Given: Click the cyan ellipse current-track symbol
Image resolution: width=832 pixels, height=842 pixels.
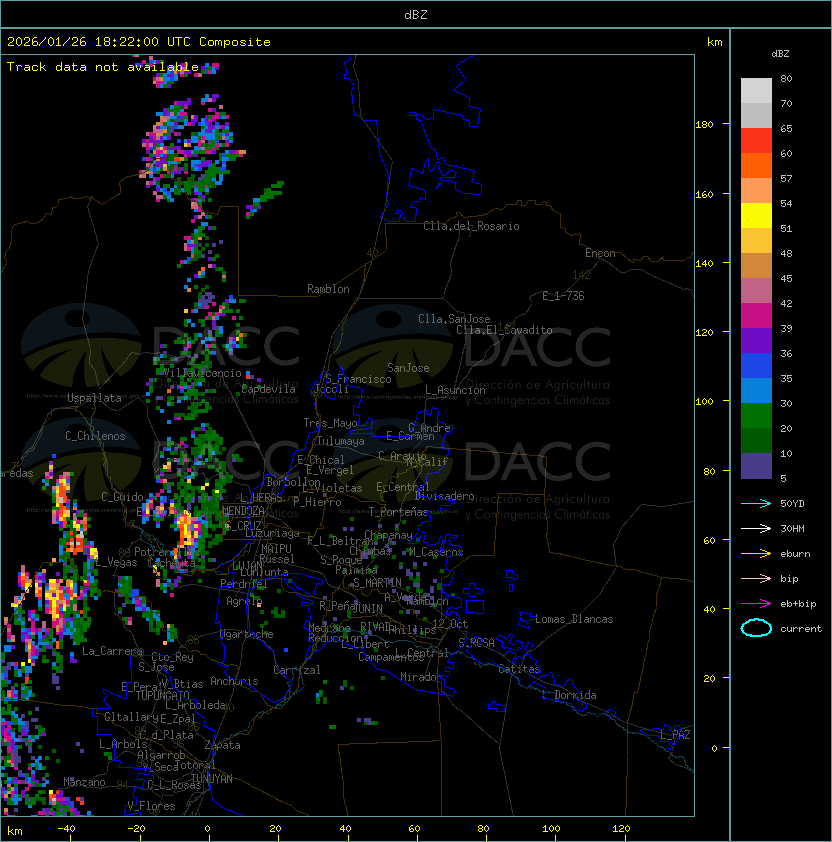Looking at the screenshot, I should pyautogui.click(x=756, y=629).
